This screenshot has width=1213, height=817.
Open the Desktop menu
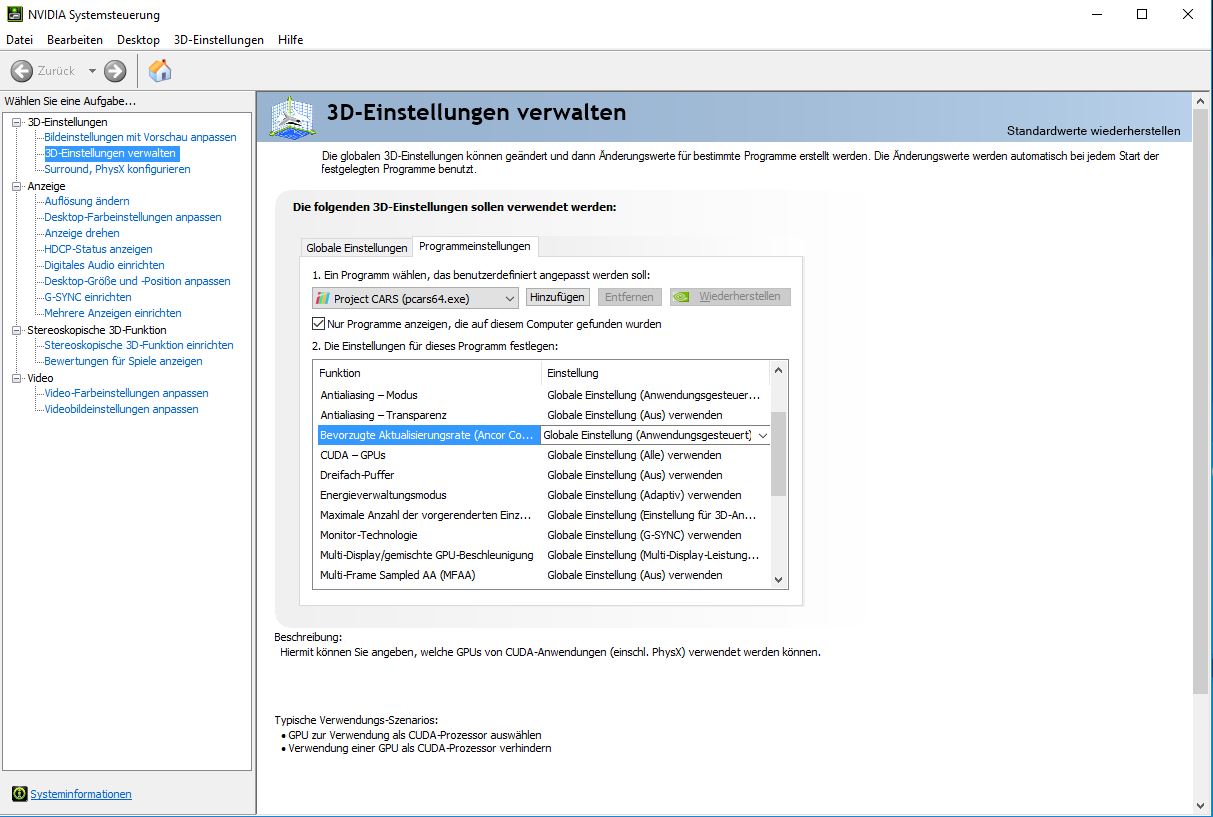point(138,40)
